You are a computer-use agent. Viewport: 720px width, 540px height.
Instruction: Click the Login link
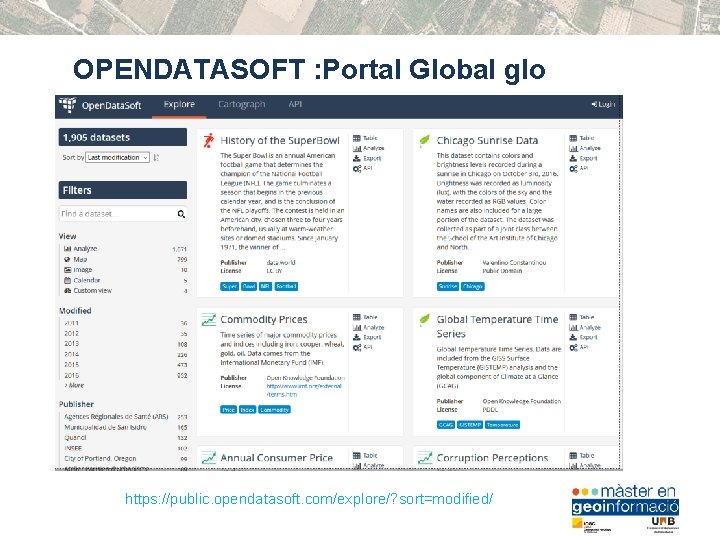(x=603, y=105)
